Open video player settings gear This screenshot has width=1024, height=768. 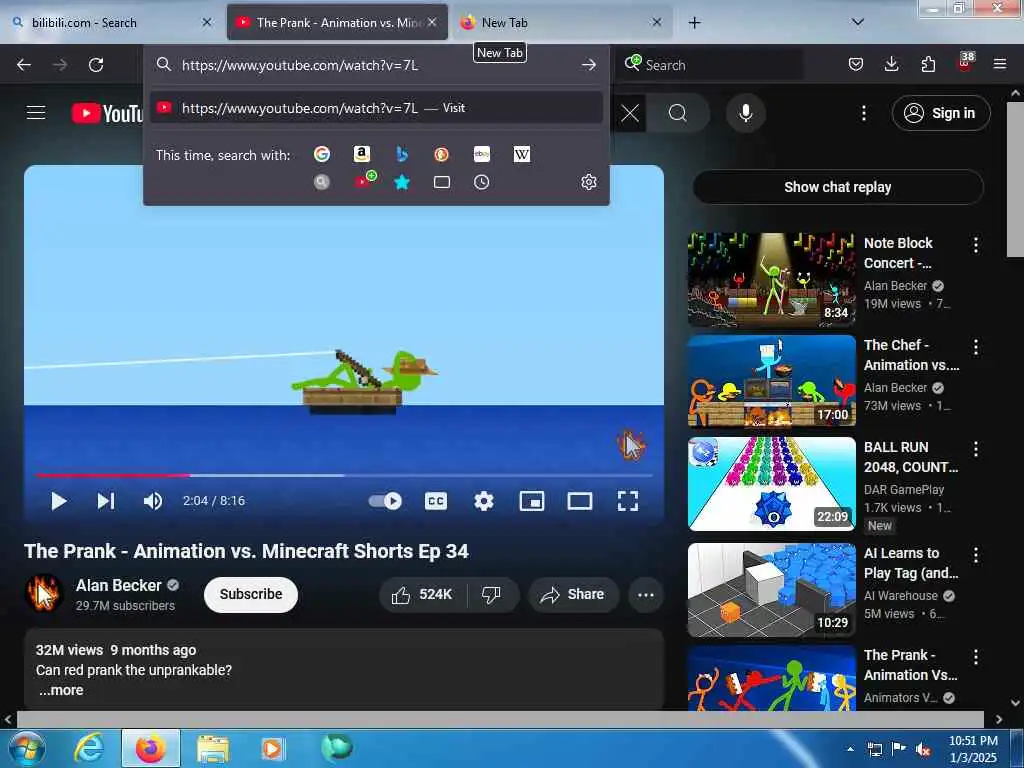(x=483, y=501)
